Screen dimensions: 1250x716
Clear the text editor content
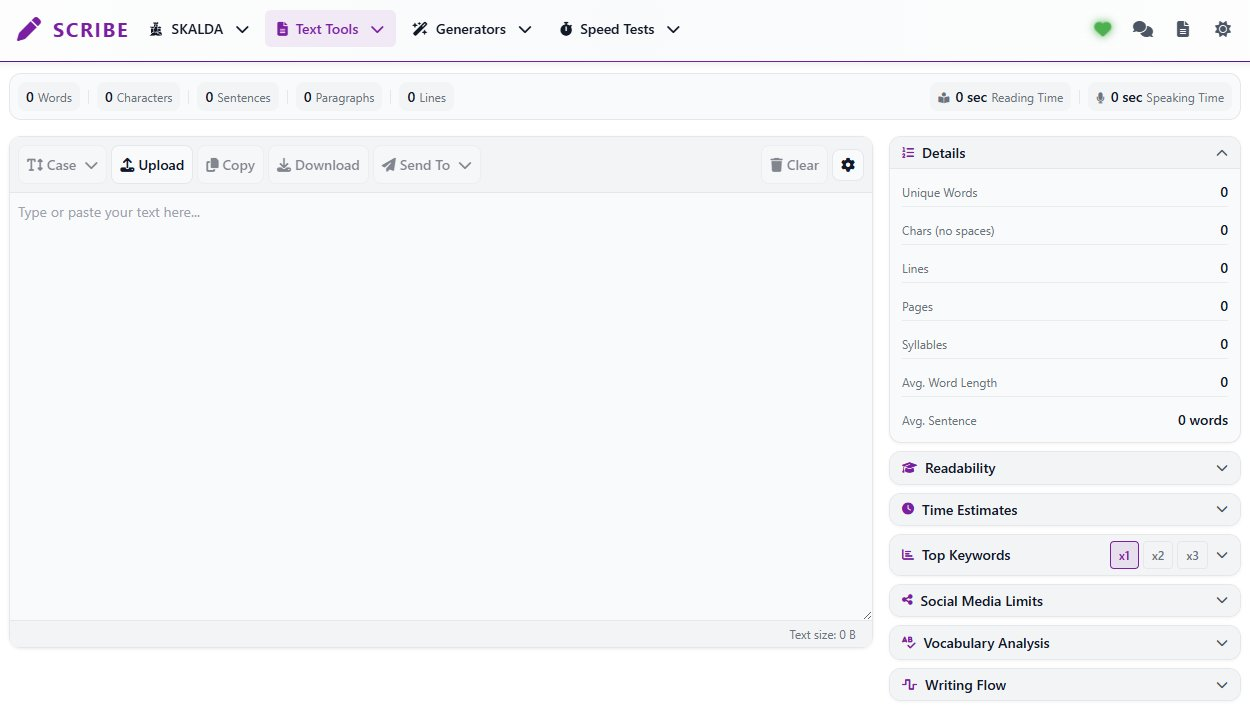pos(794,164)
